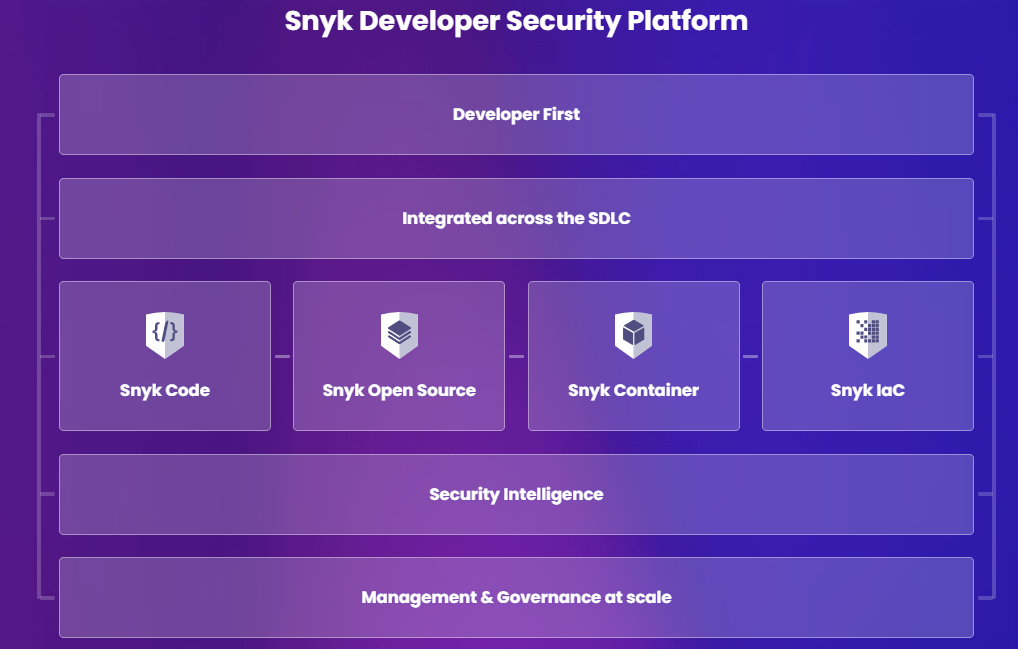Click the Snyk Container cube icon
Screen dimensions: 1018x649
point(634,335)
